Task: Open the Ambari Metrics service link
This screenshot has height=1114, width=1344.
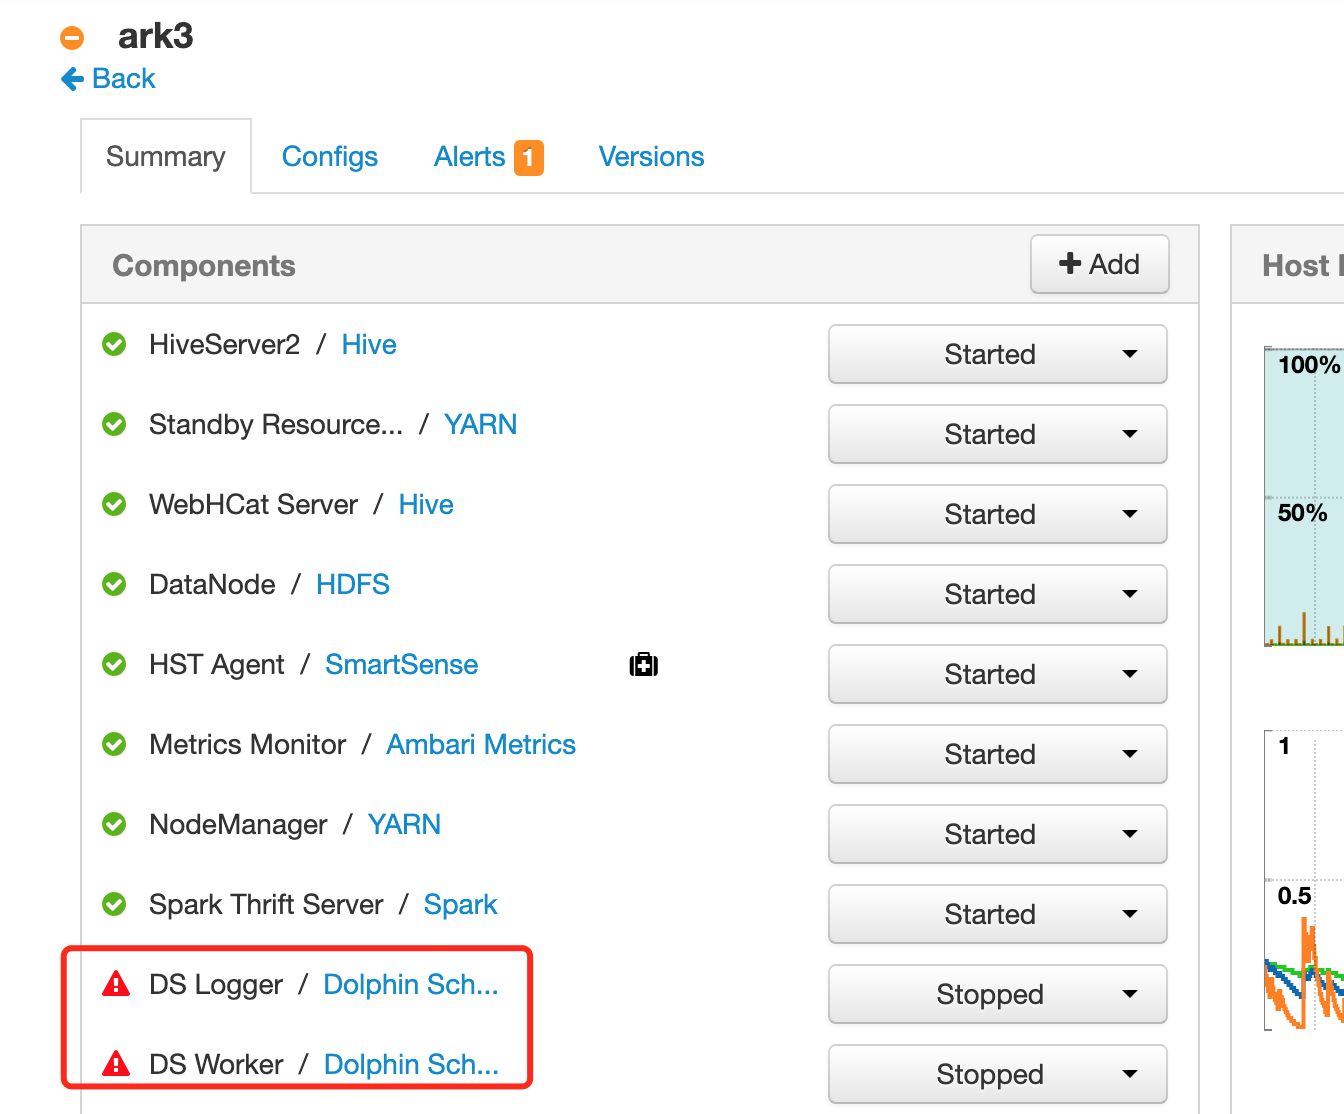Action: 481,745
